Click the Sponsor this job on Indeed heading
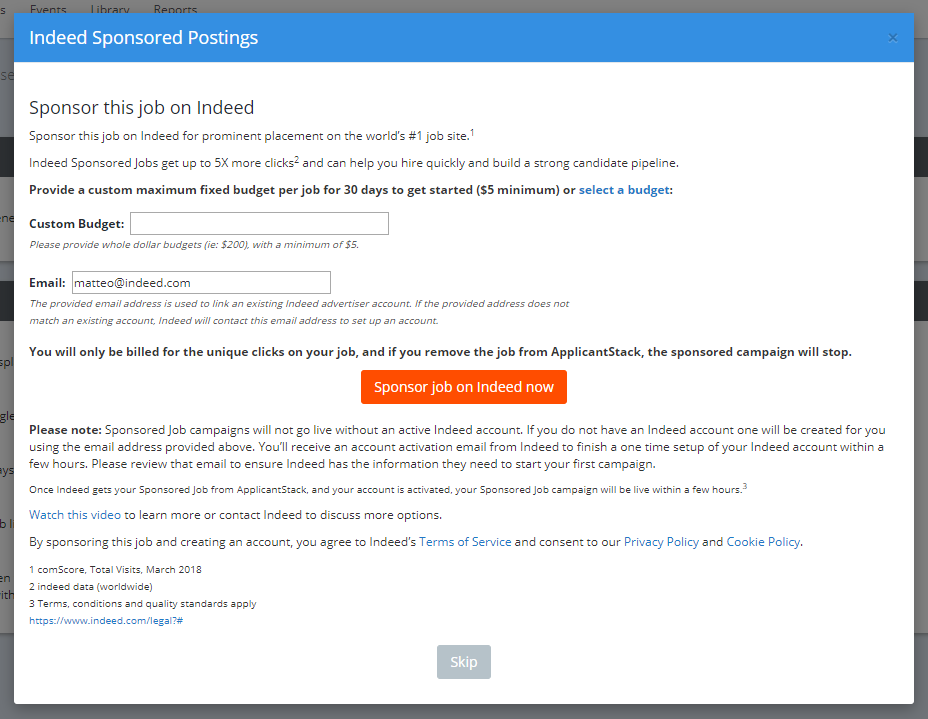 tap(143, 107)
